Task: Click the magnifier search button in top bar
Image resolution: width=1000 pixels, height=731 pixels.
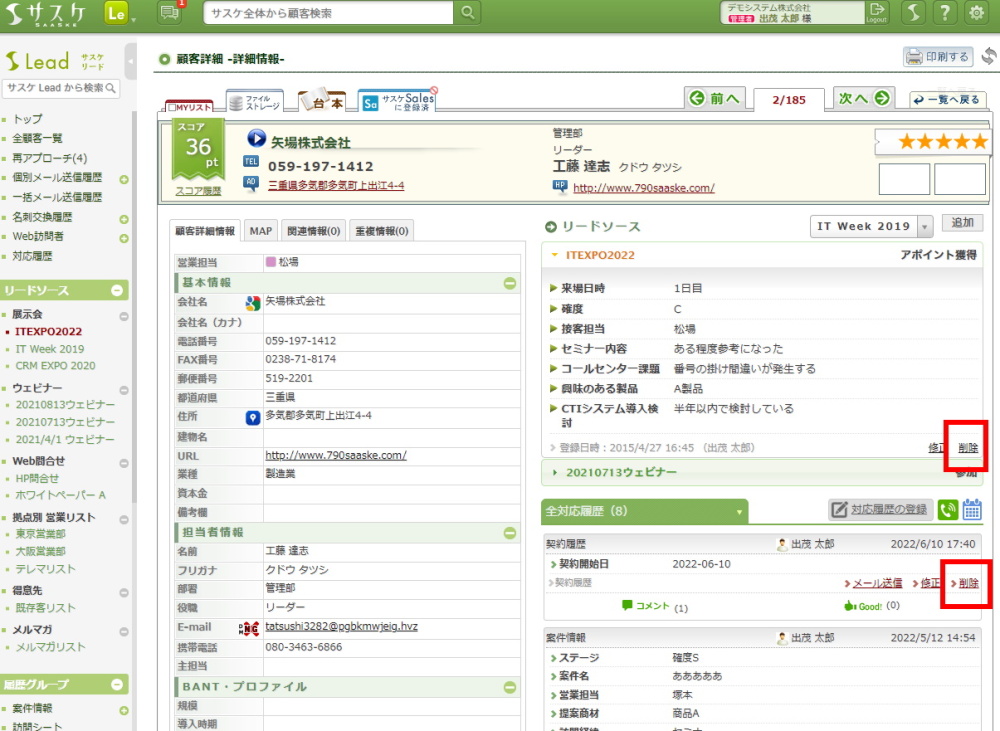Action: point(467,13)
